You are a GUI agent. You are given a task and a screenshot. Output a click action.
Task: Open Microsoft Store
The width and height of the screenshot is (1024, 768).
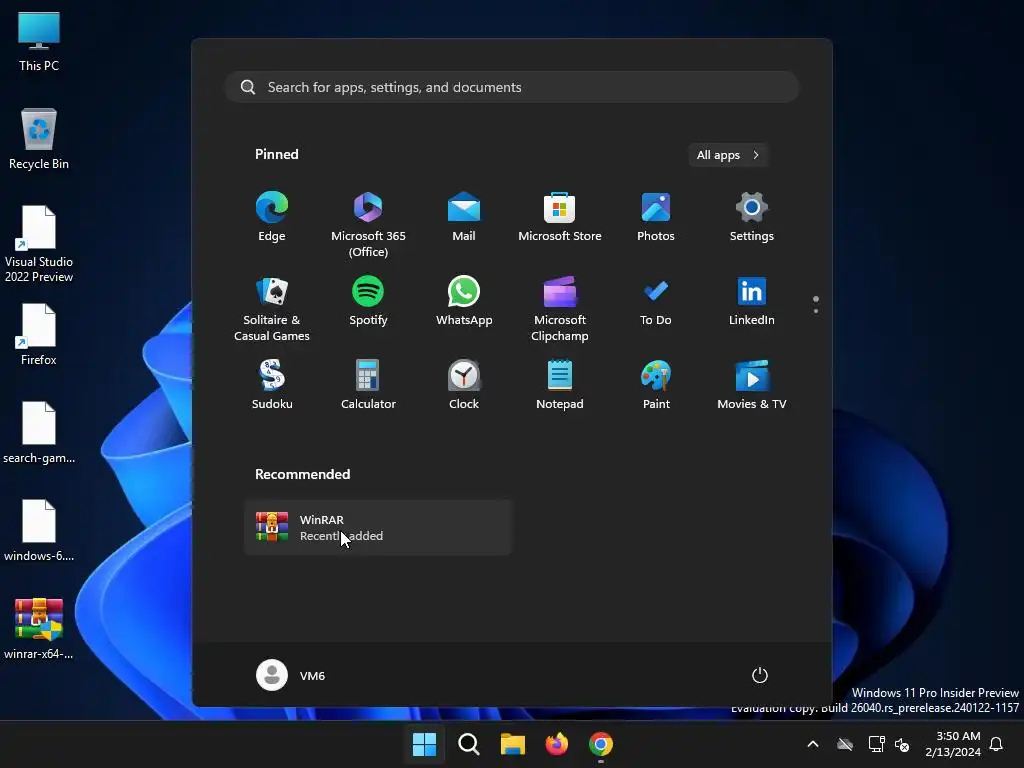pyautogui.click(x=560, y=218)
